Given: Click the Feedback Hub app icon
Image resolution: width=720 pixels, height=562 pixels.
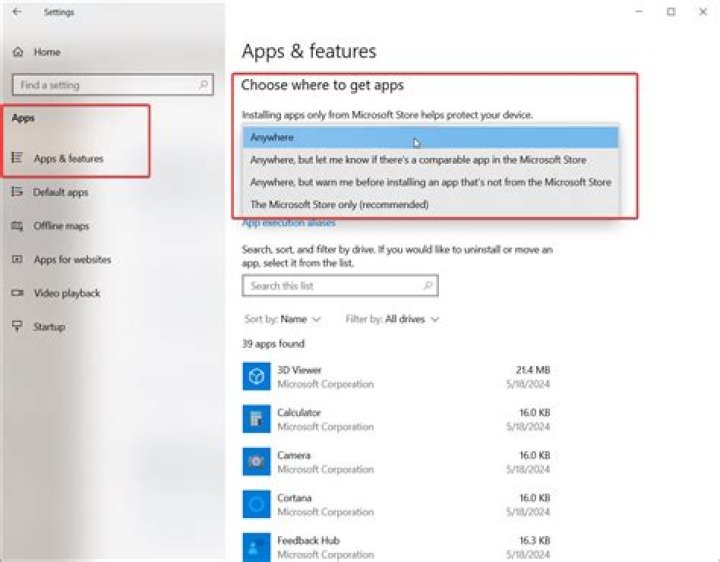Looking at the screenshot, I should 256,546.
